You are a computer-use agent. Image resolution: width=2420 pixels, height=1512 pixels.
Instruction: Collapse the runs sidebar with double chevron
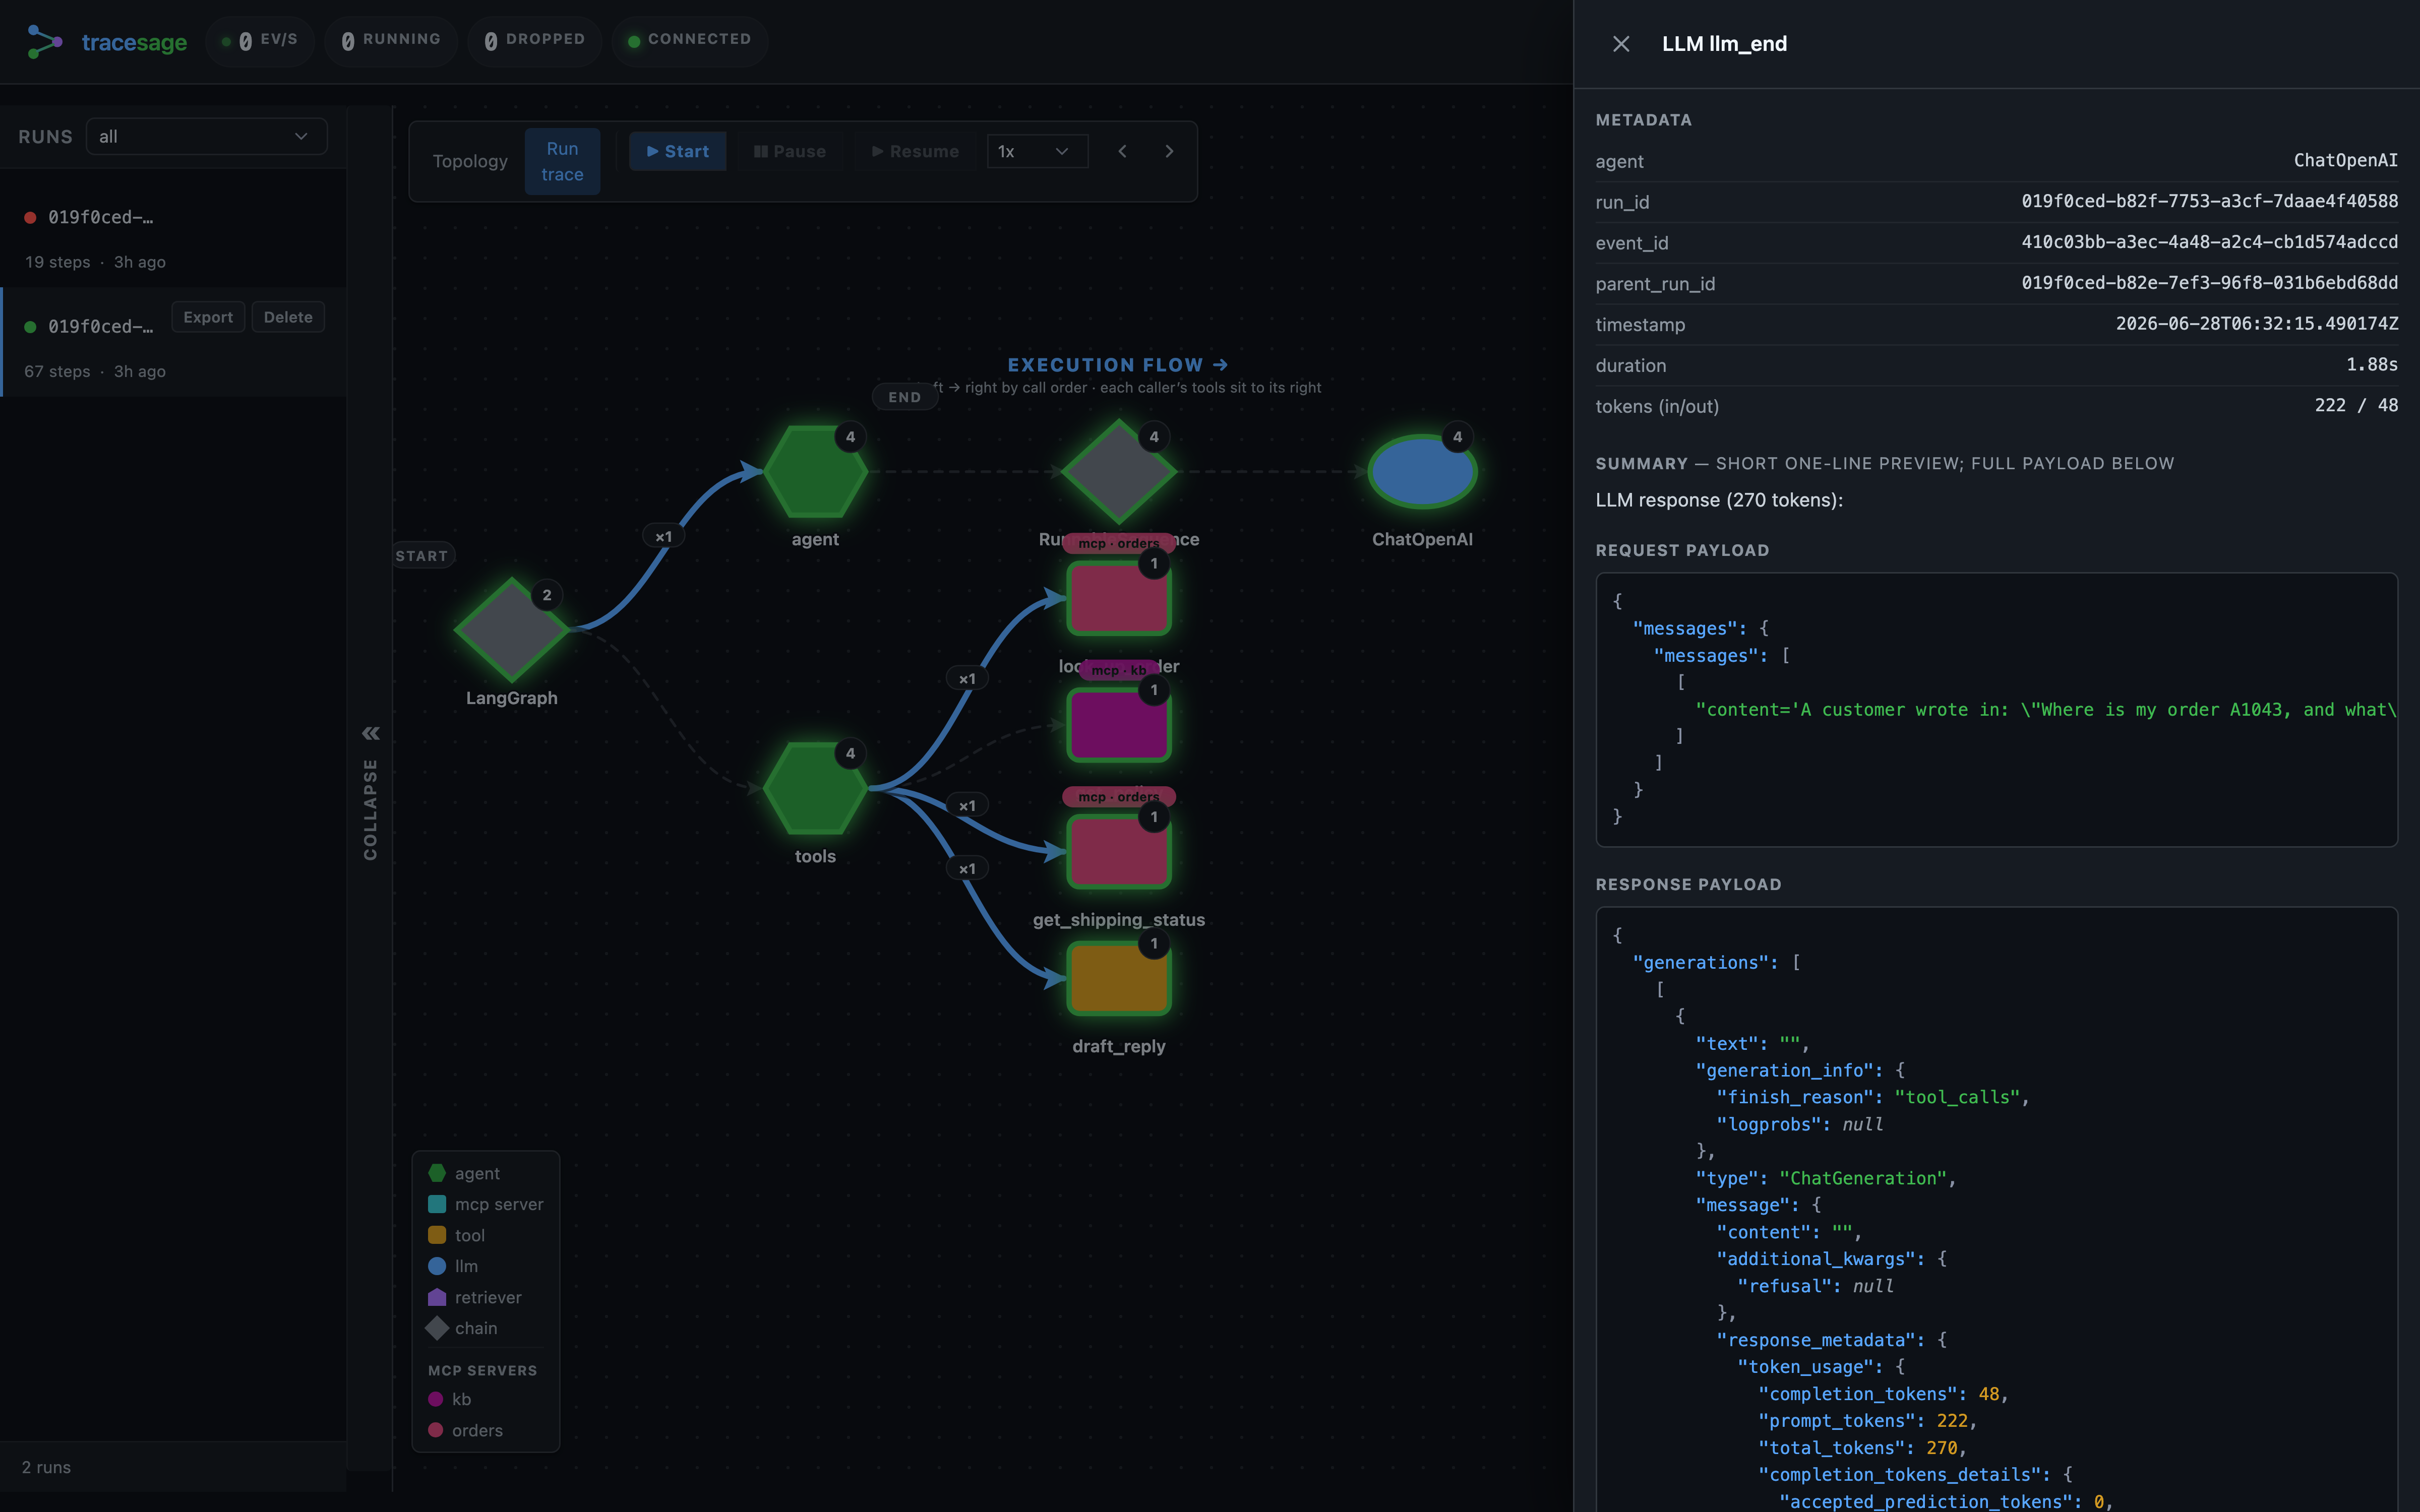[371, 733]
